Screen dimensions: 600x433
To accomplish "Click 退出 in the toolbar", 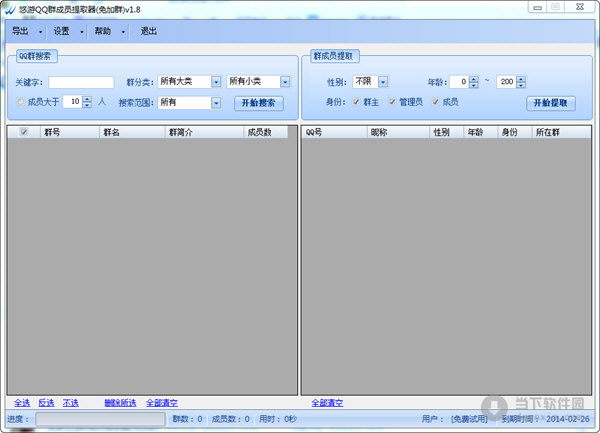I will pyautogui.click(x=149, y=31).
